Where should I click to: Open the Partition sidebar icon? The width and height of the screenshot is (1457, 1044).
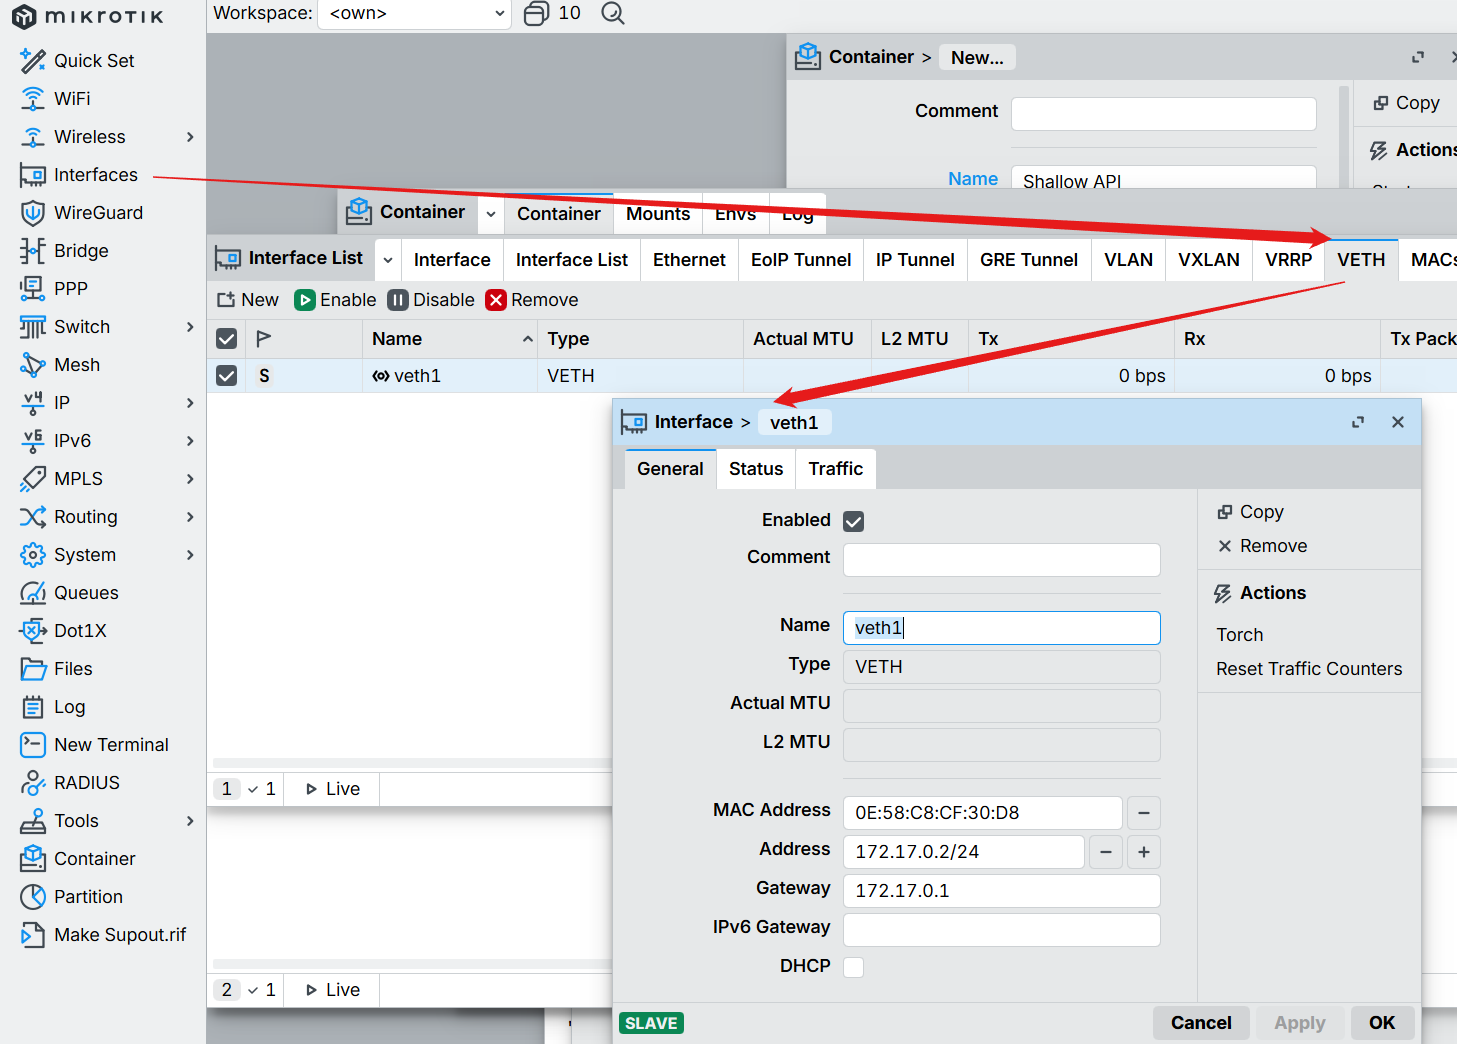tap(33, 897)
